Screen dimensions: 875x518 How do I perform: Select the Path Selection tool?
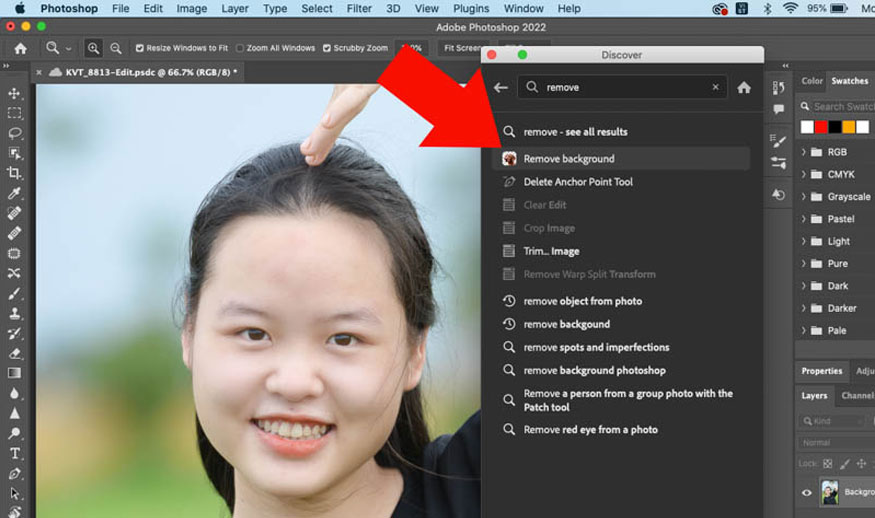(15, 493)
